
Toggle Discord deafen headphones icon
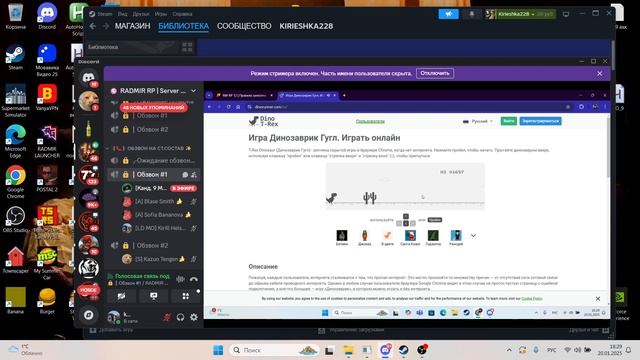coord(180,317)
